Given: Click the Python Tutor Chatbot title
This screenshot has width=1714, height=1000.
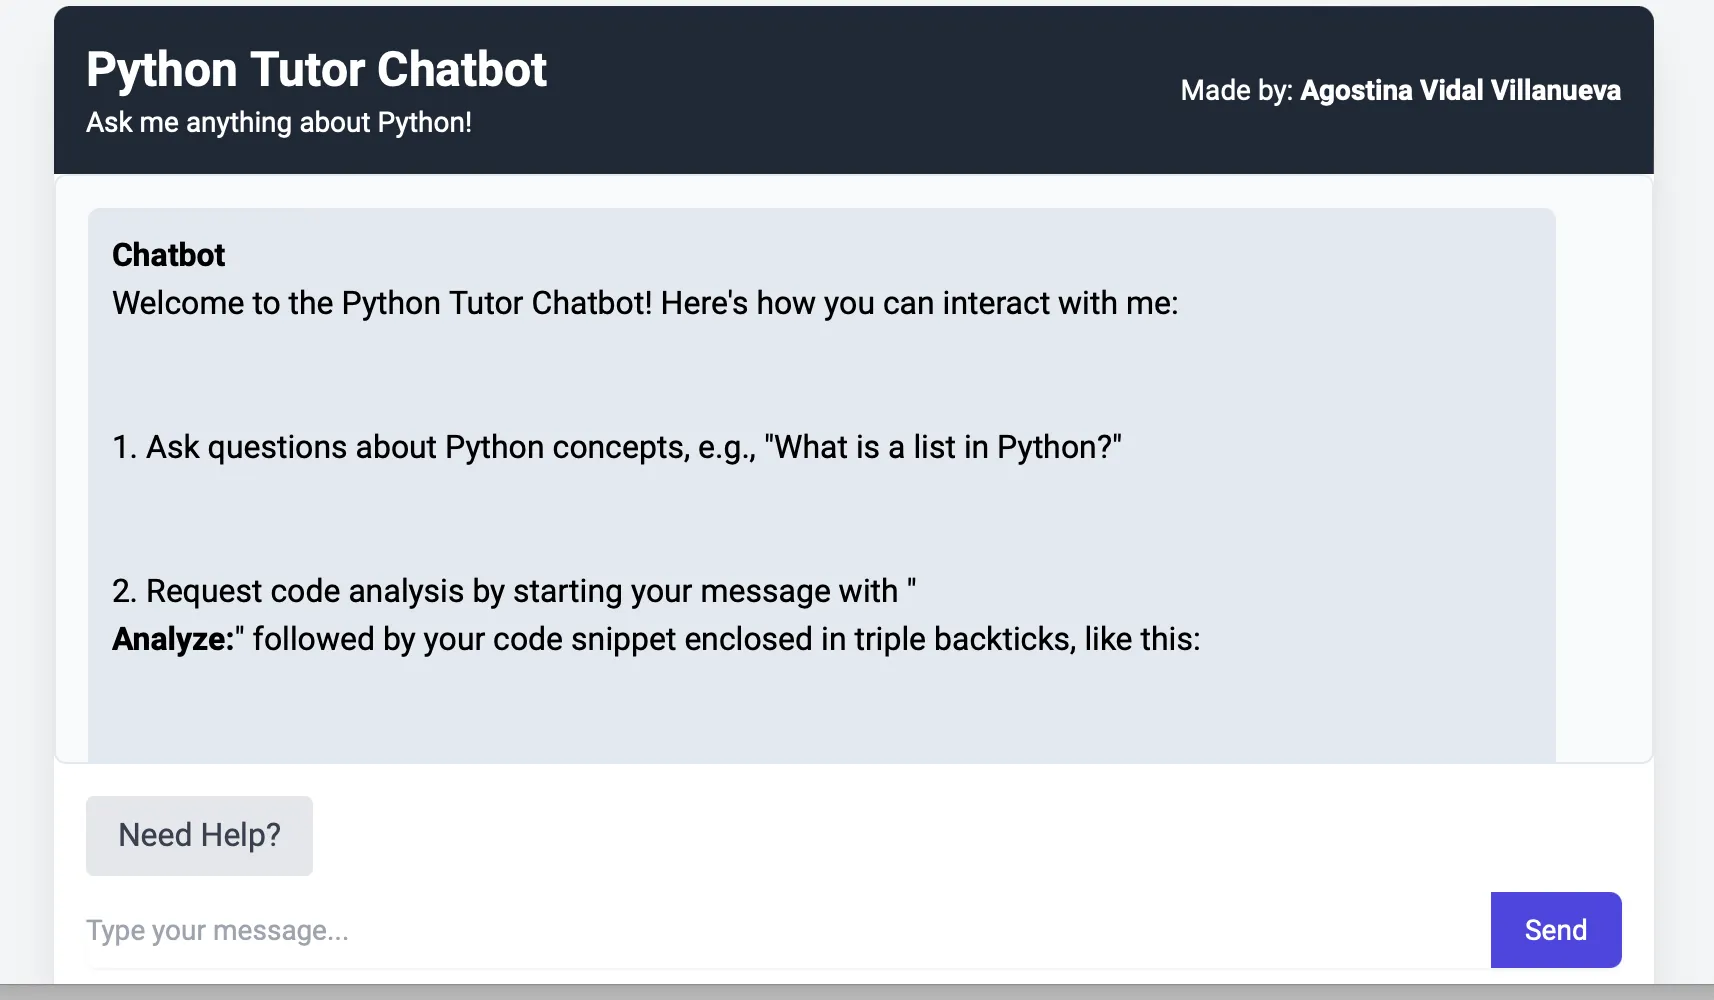Looking at the screenshot, I should [x=316, y=69].
